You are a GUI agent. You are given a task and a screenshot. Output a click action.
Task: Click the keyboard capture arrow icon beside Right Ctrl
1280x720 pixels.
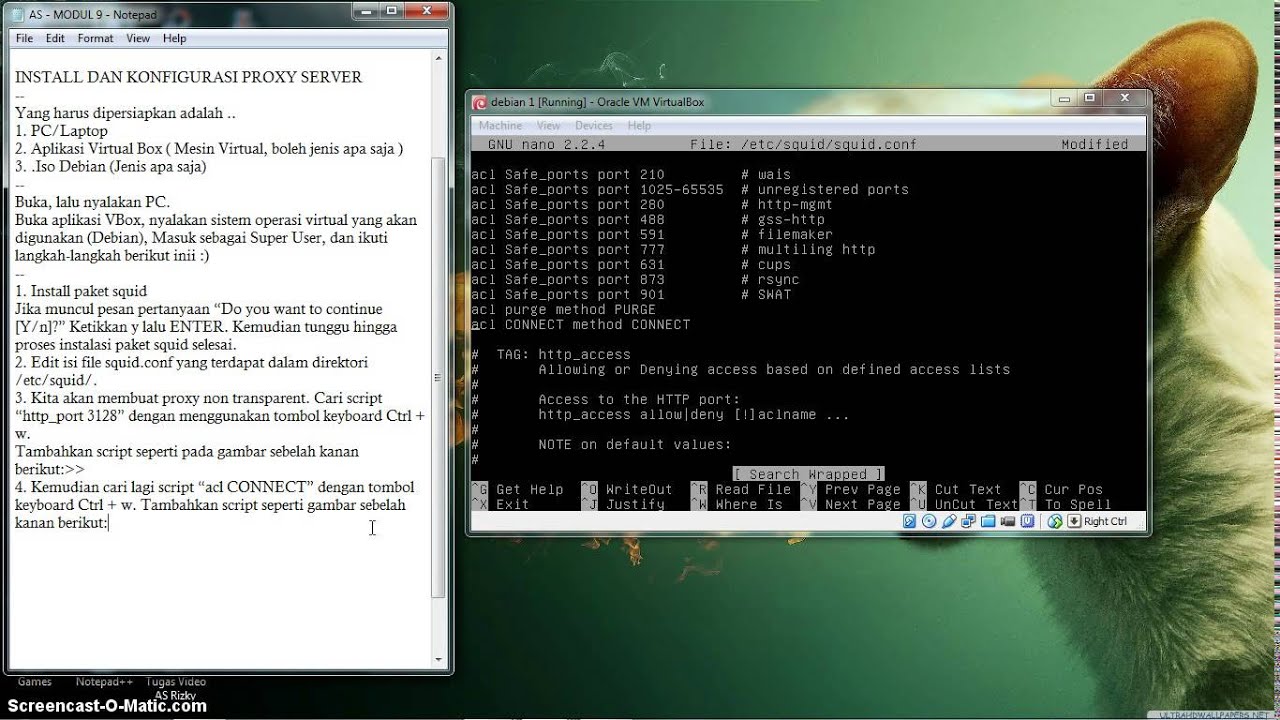pos(1074,521)
